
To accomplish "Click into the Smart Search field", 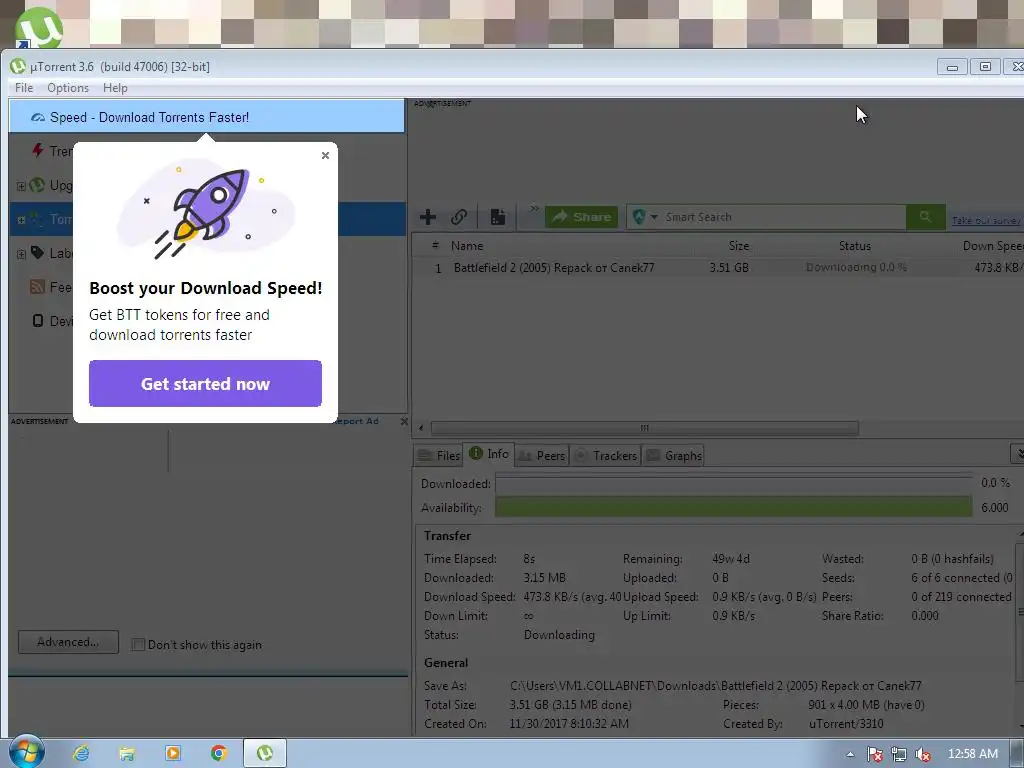I will (x=782, y=217).
